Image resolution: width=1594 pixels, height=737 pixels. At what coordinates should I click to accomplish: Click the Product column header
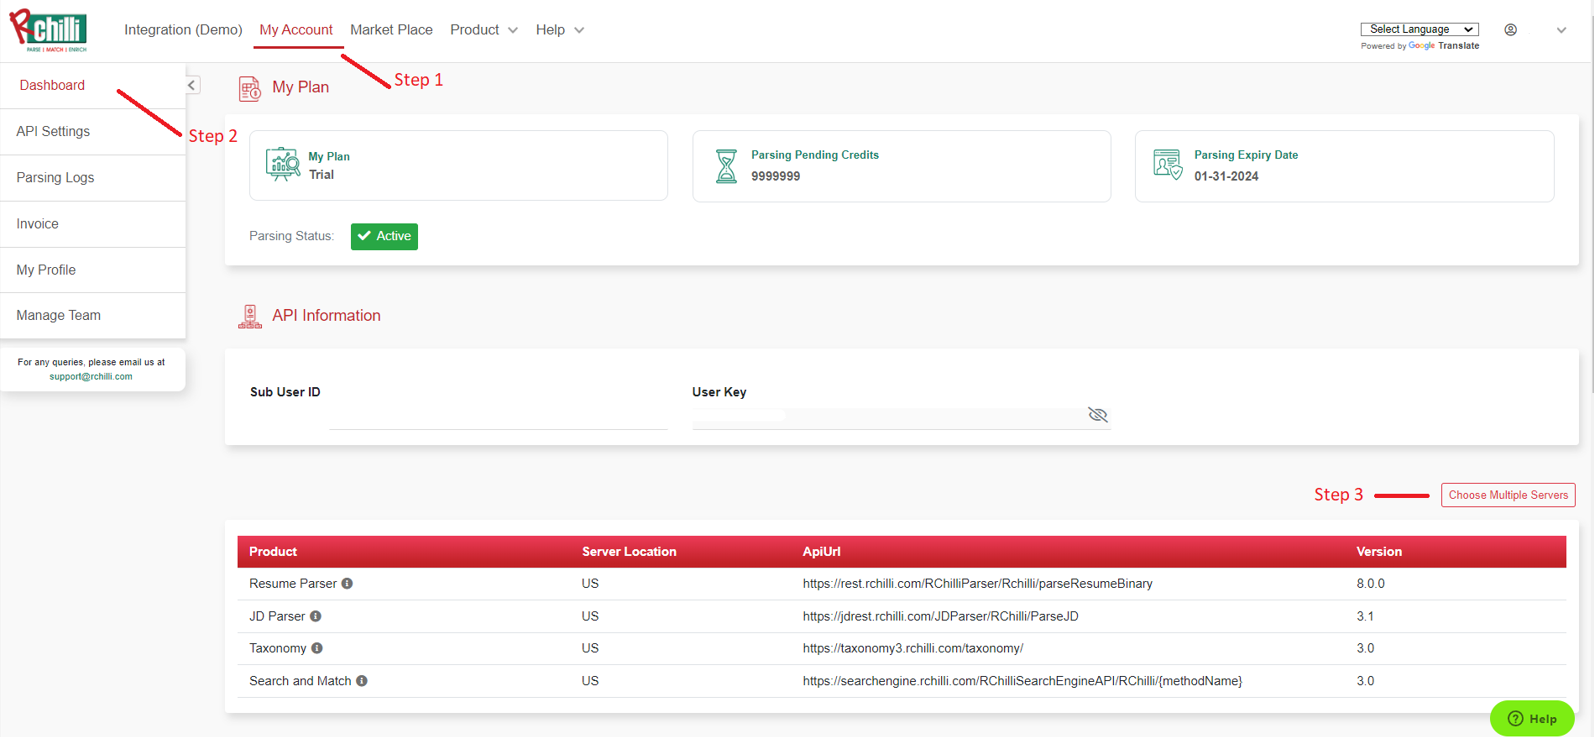click(x=273, y=552)
